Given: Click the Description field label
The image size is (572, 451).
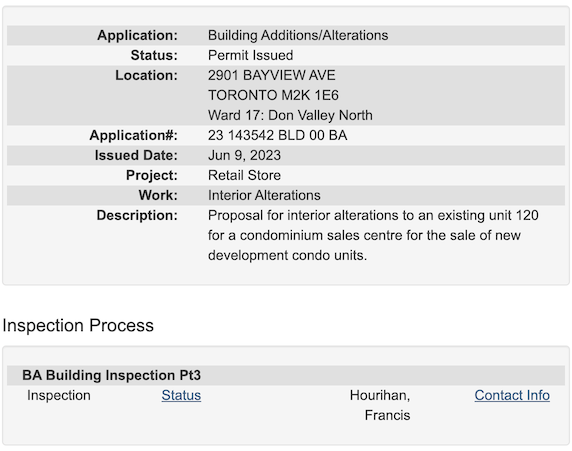Looking at the screenshot, I should 137,216.
